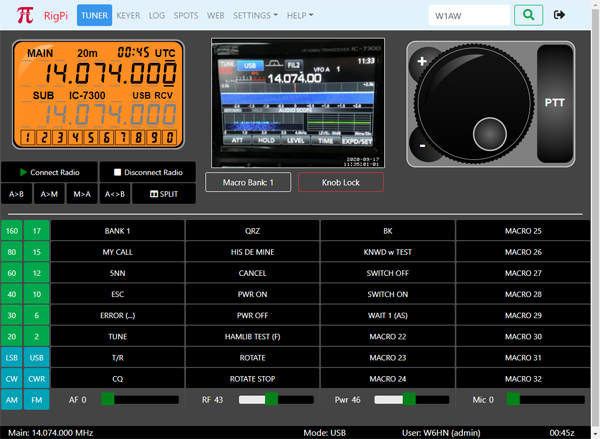Run the PWR OFF macro
The image size is (600, 439).
(253, 315)
